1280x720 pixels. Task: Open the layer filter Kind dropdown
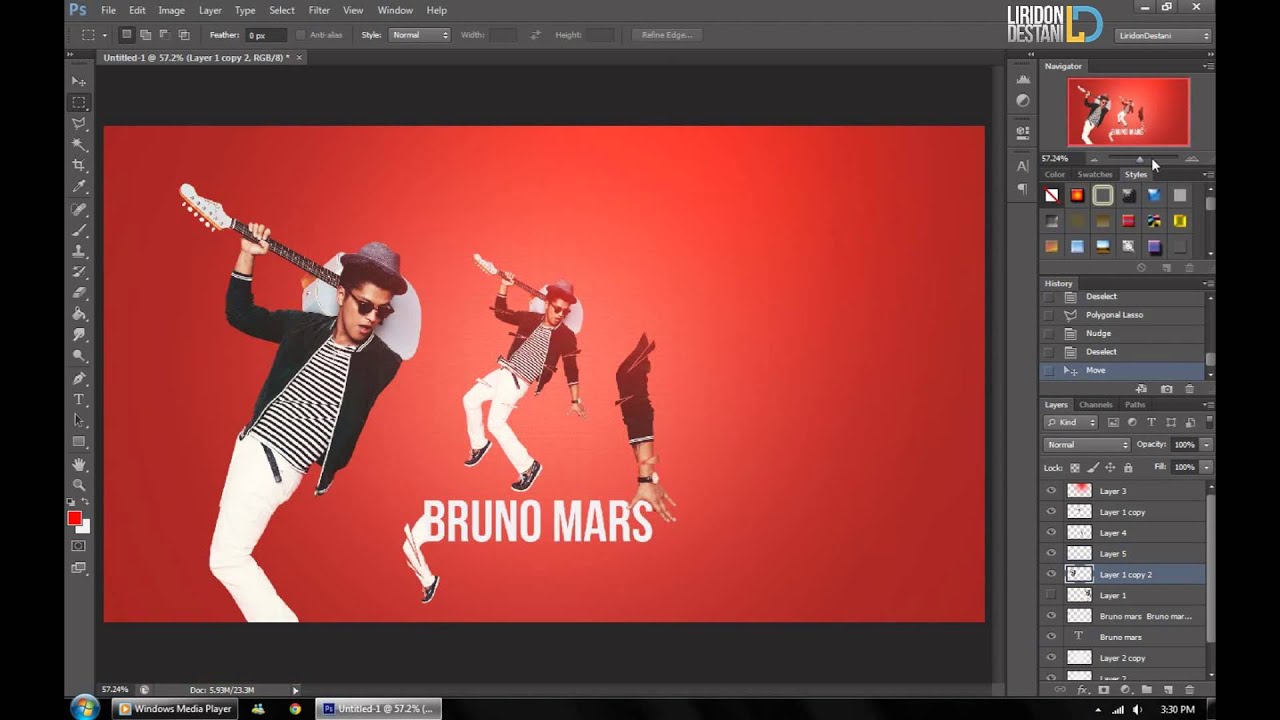[1071, 423]
